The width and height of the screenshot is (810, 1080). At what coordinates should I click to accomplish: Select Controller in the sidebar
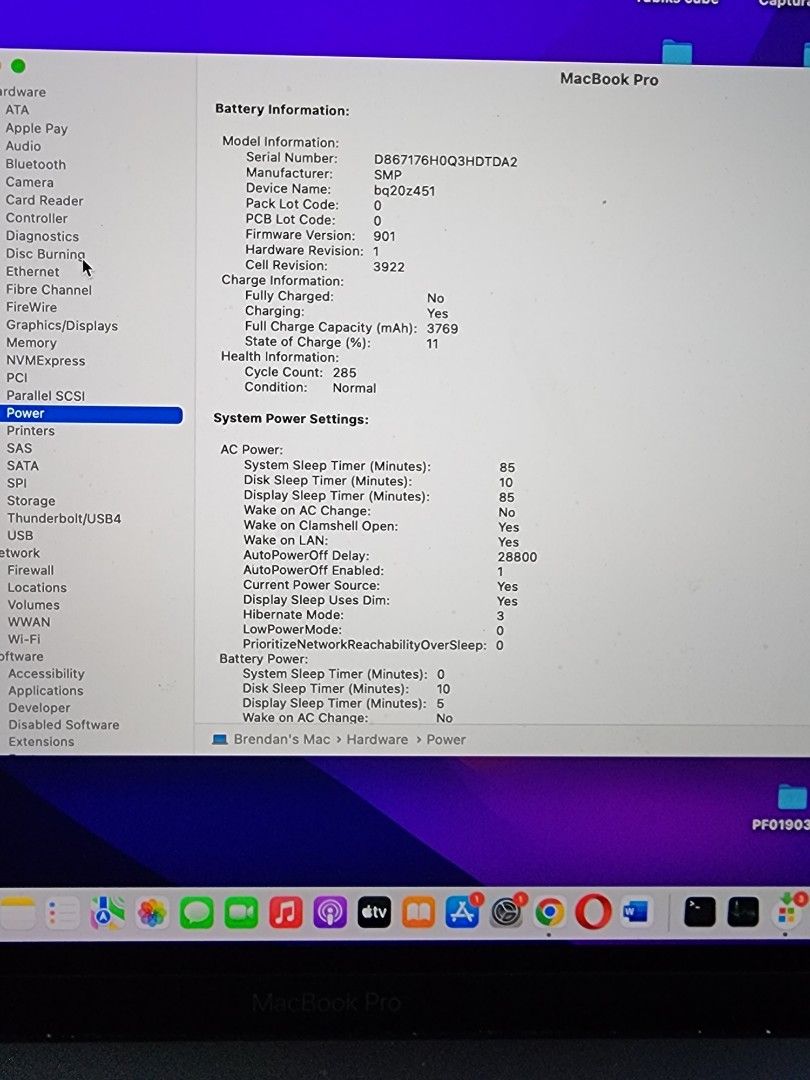point(37,218)
